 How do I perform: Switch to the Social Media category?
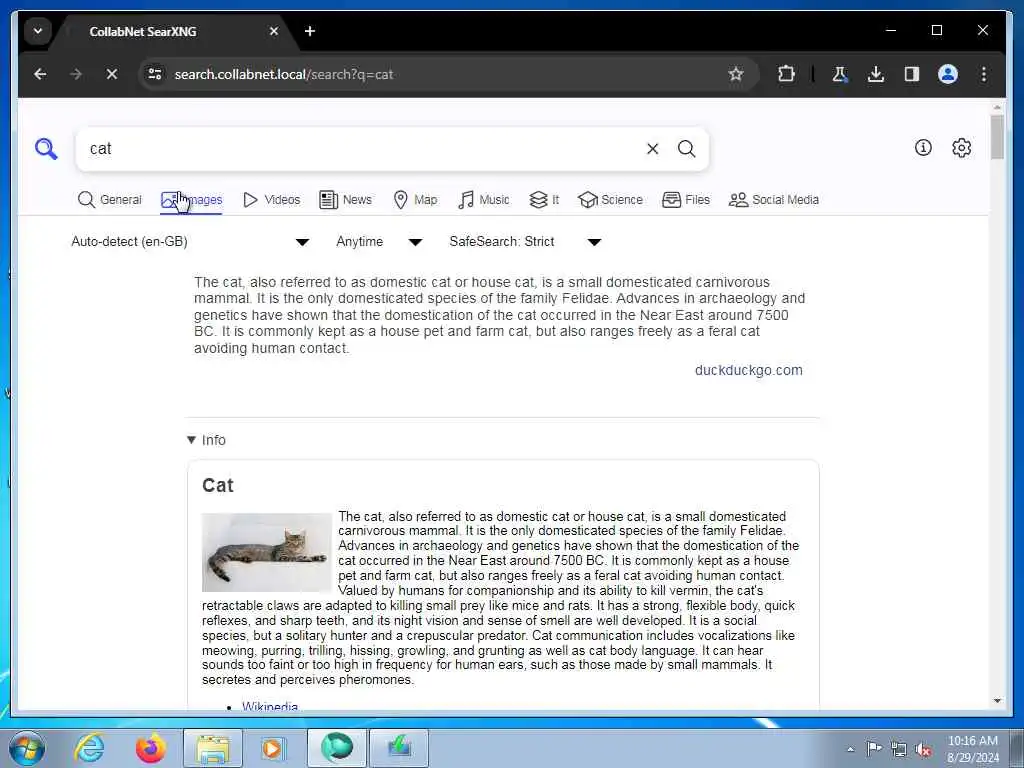click(x=774, y=200)
